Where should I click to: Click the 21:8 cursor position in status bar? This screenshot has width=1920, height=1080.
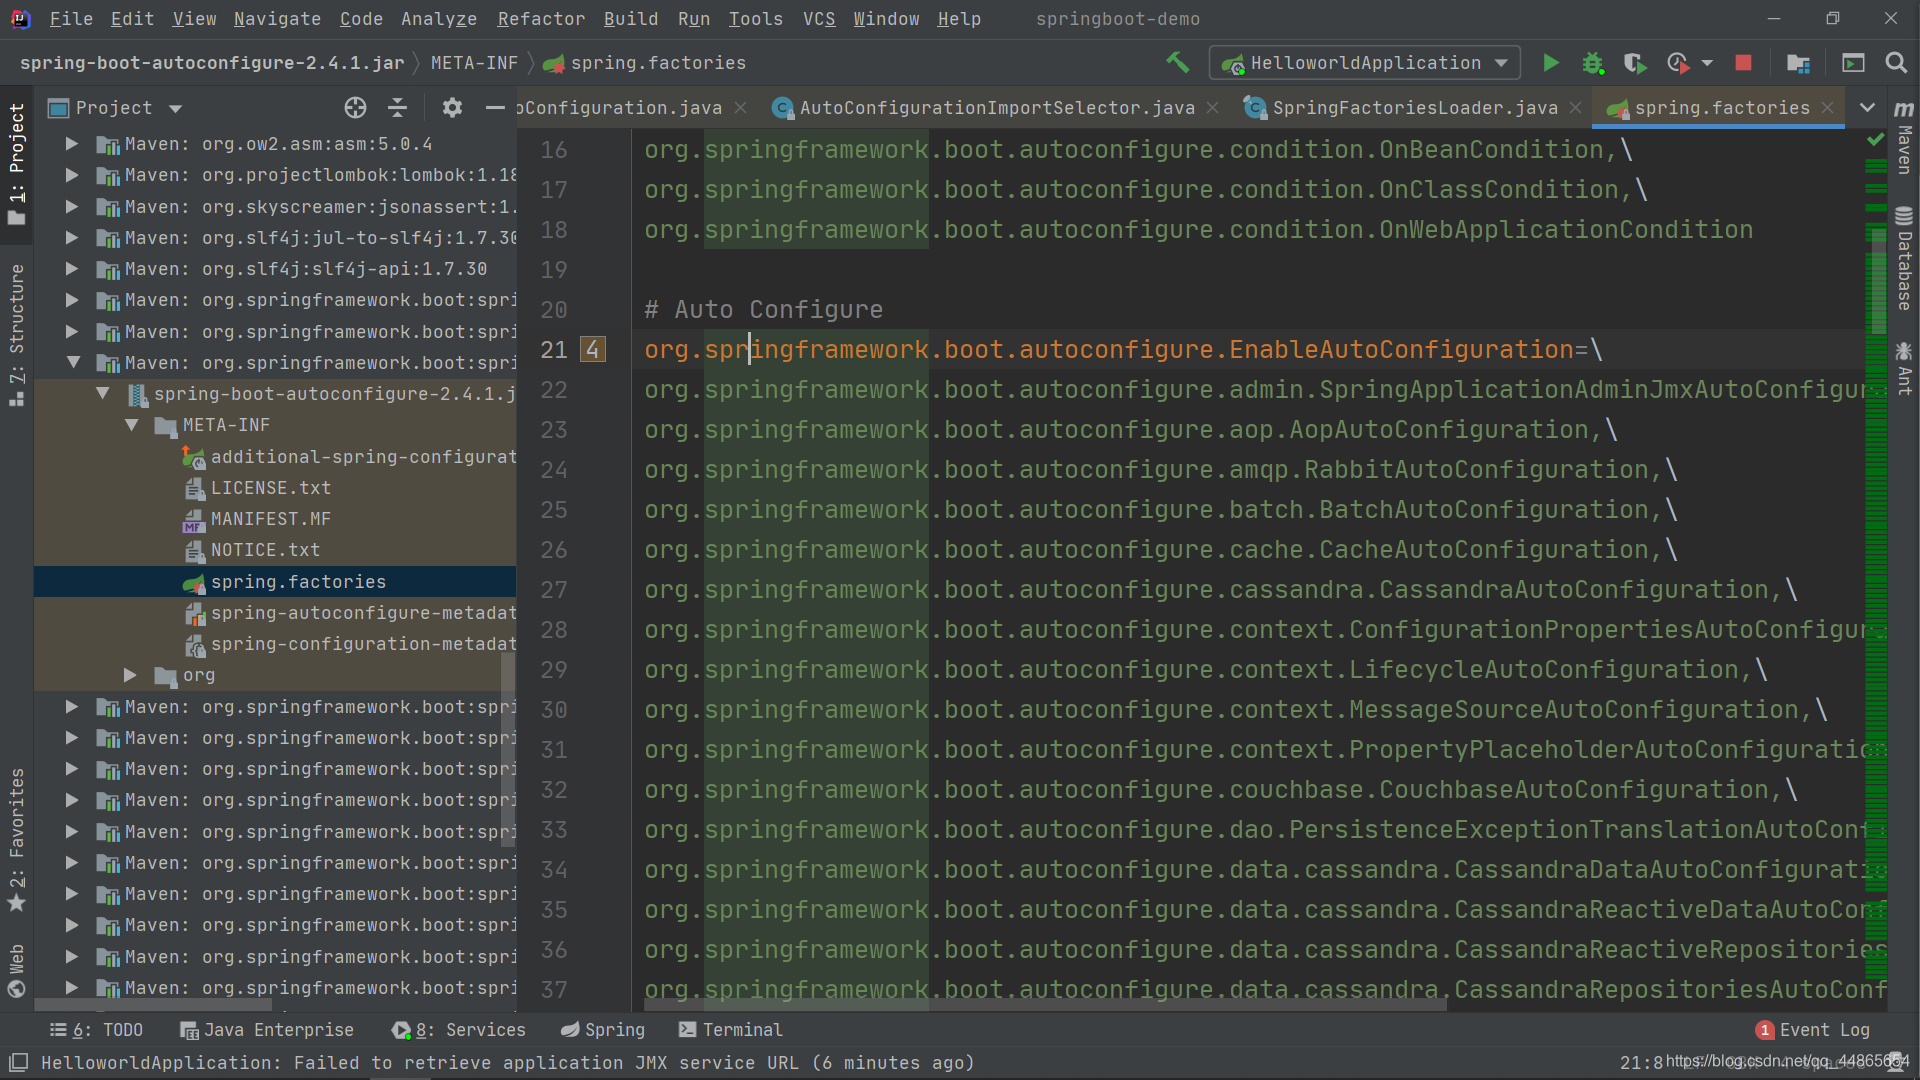(1641, 1062)
